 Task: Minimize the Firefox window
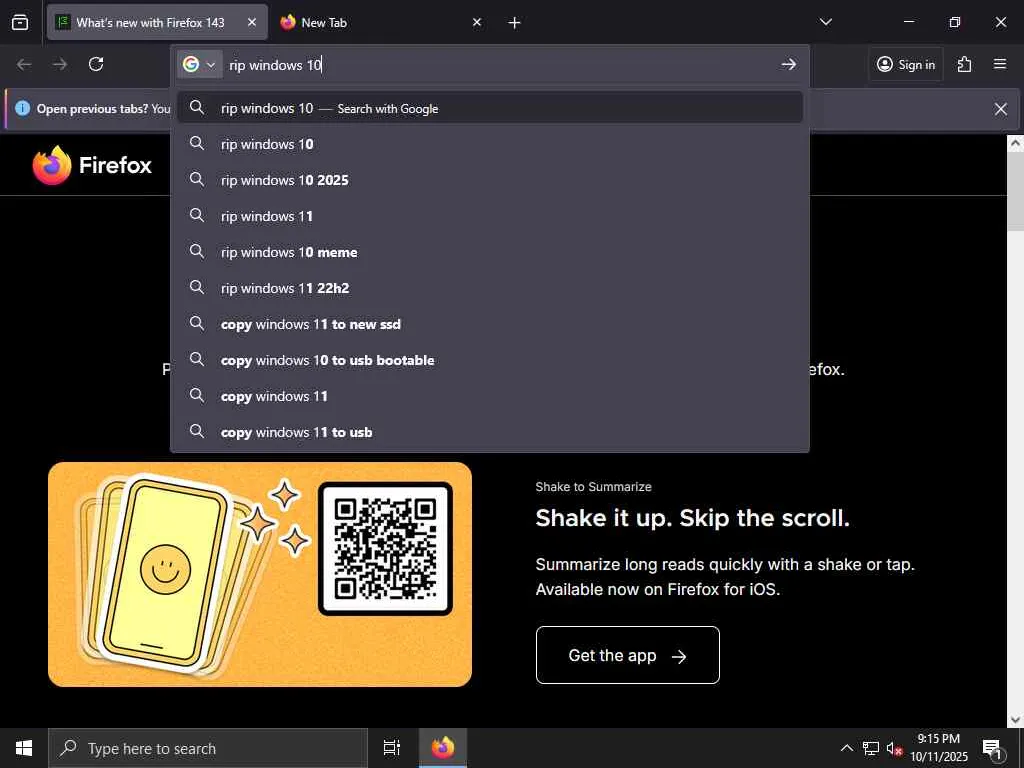click(x=908, y=22)
